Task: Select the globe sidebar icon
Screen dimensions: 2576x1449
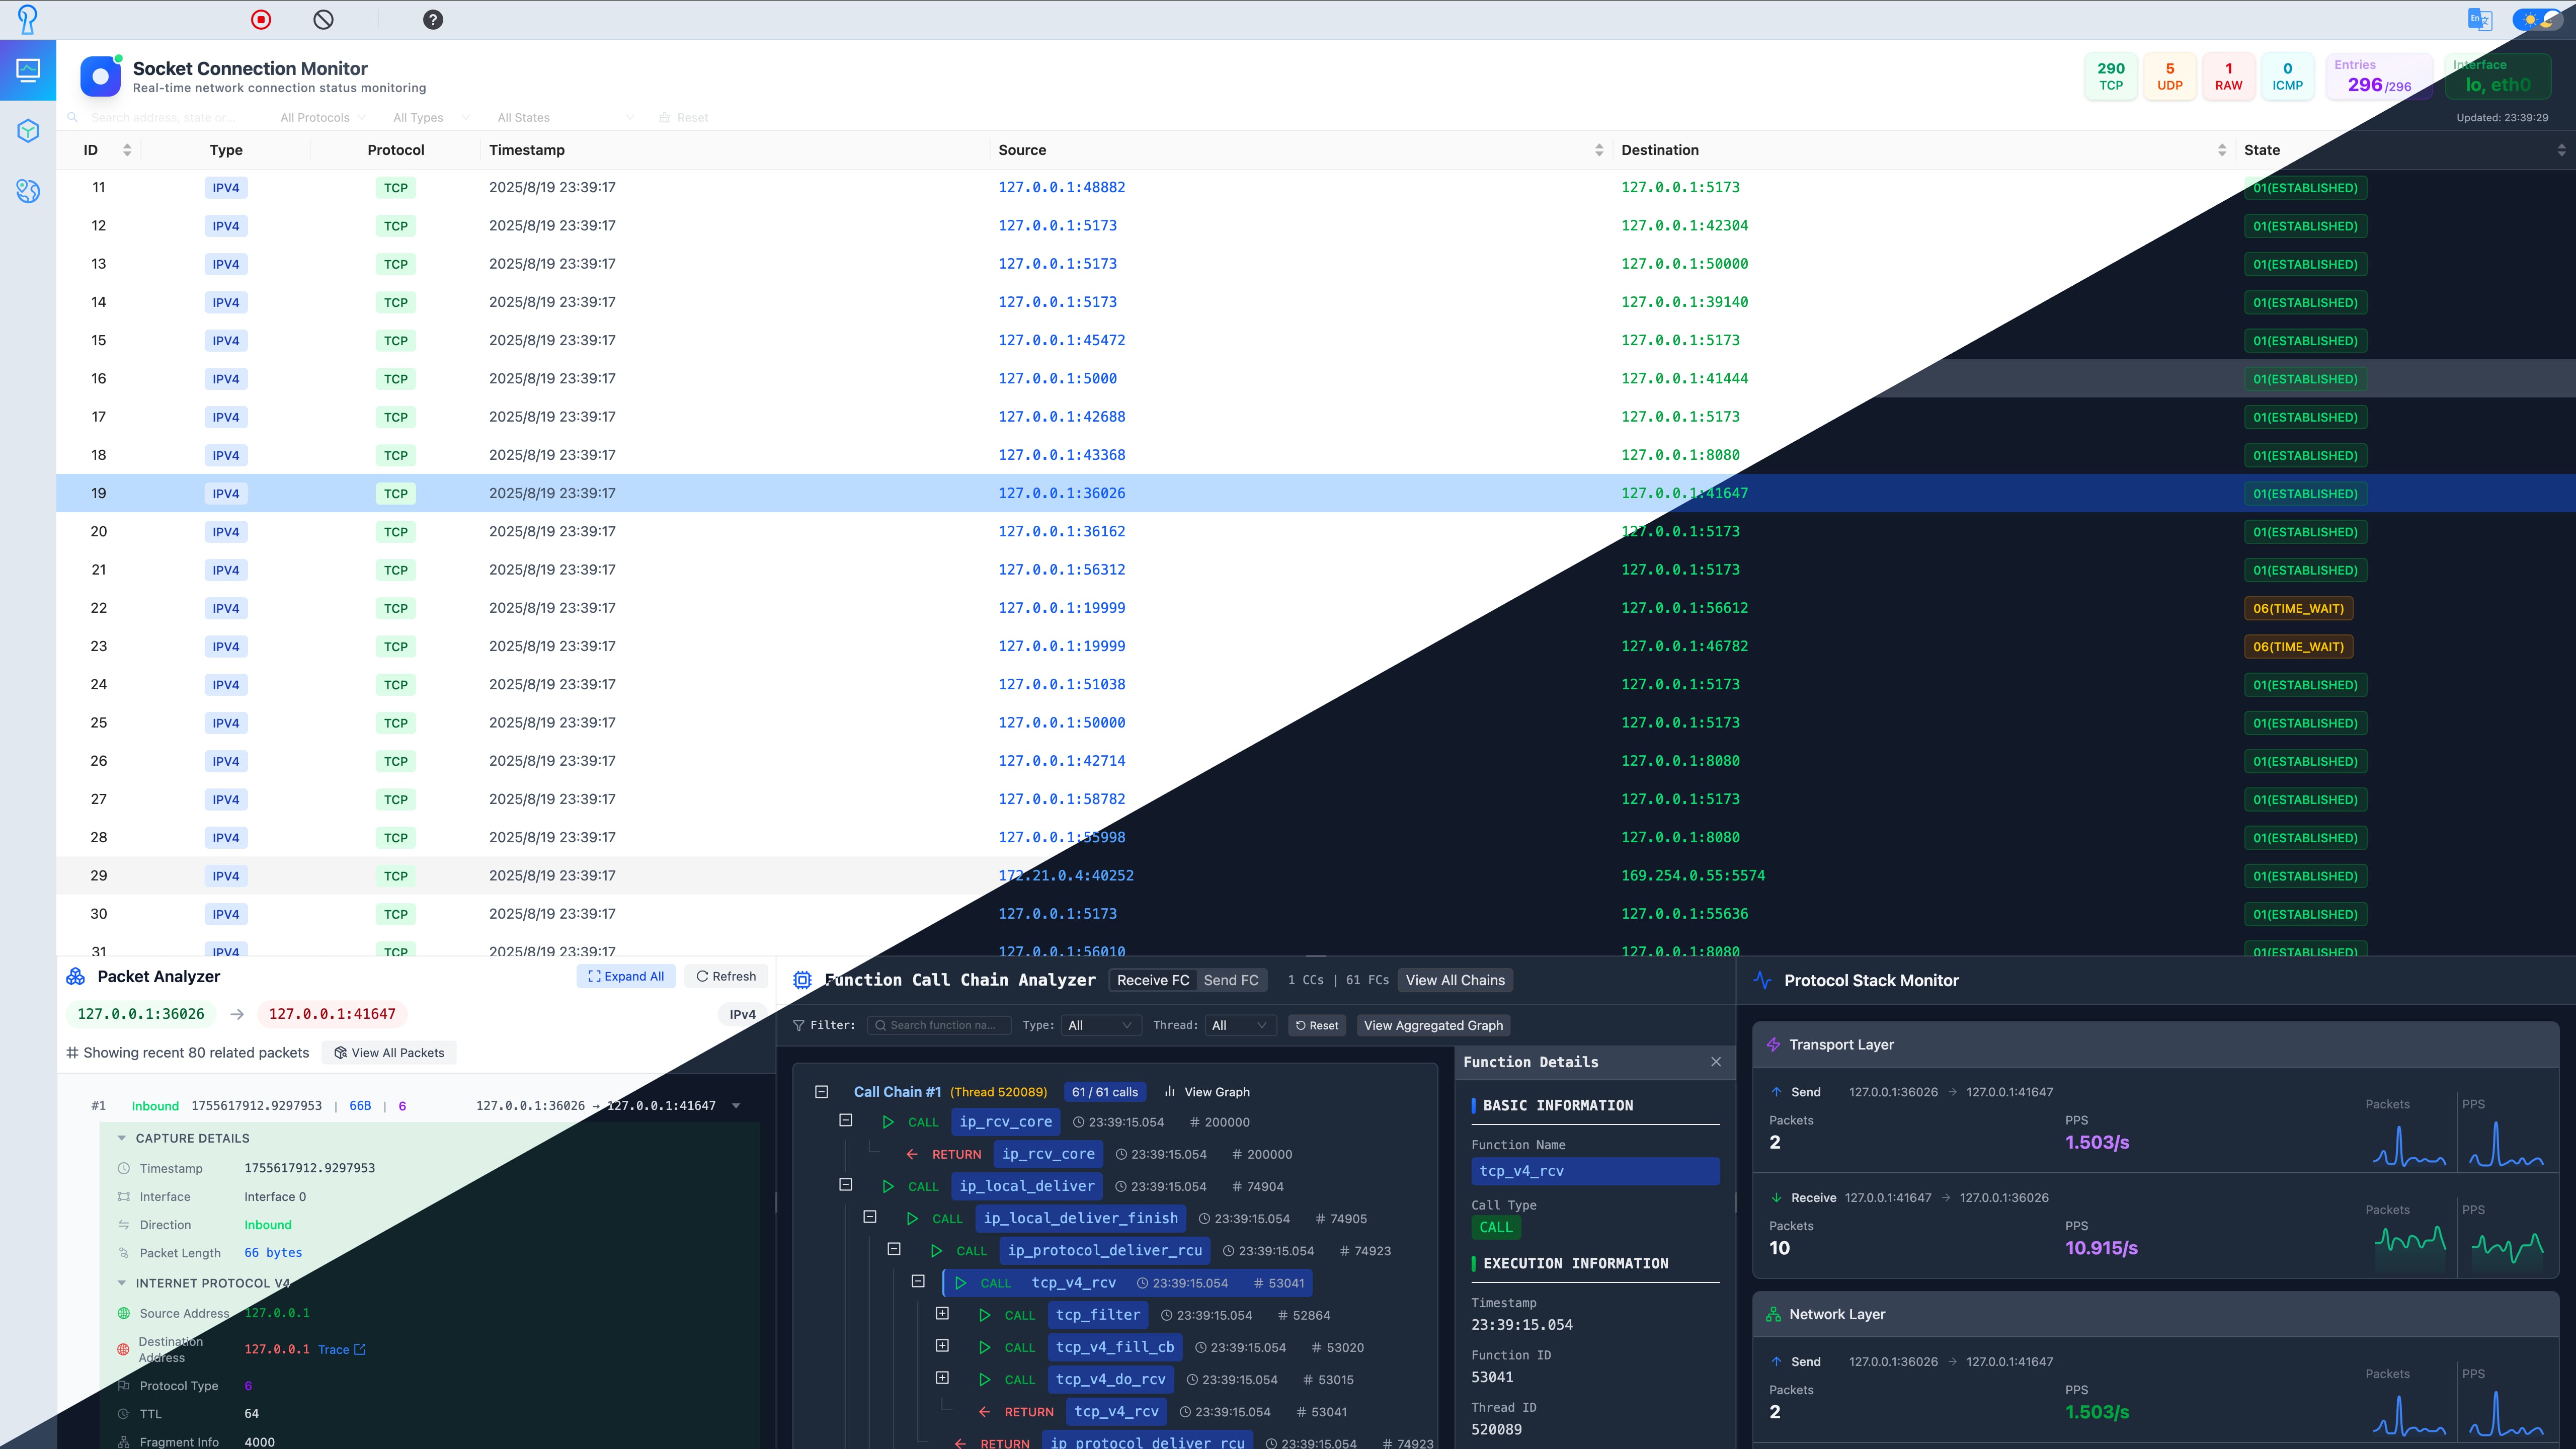Action: [x=28, y=191]
